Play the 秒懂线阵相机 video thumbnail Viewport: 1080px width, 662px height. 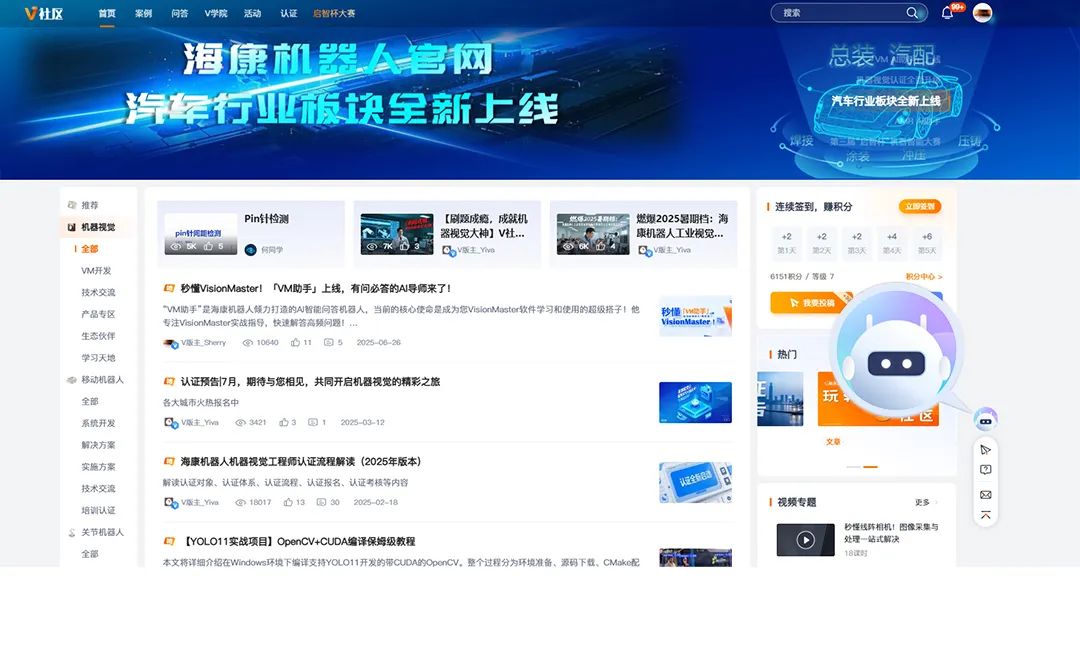805,540
